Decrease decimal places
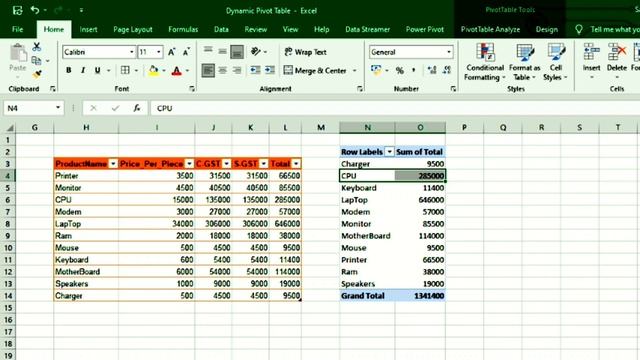The height and width of the screenshot is (360, 640). [x=447, y=70]
